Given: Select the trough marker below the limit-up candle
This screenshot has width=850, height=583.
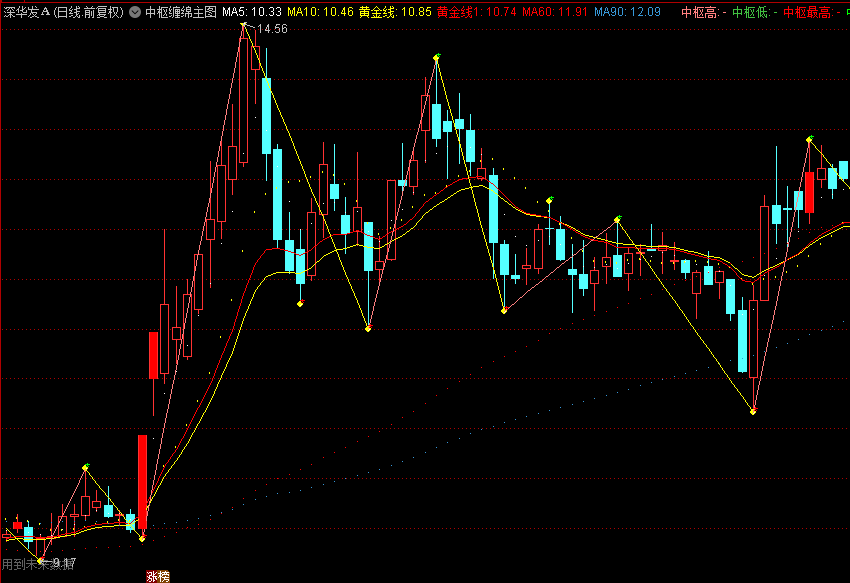Looking at the screenshot, I should [142, 538].
